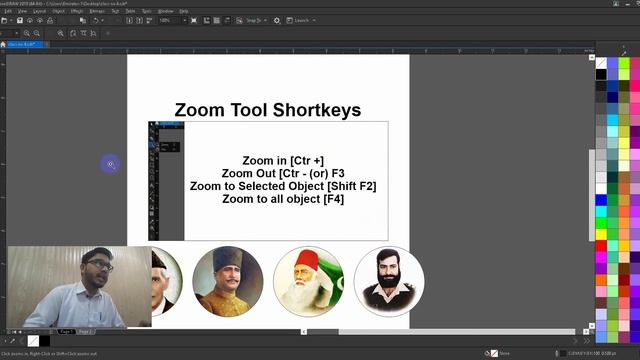This screenshot has width=640, height=360.
Task: Open the Object menu
Action: (x=58, y=11)
